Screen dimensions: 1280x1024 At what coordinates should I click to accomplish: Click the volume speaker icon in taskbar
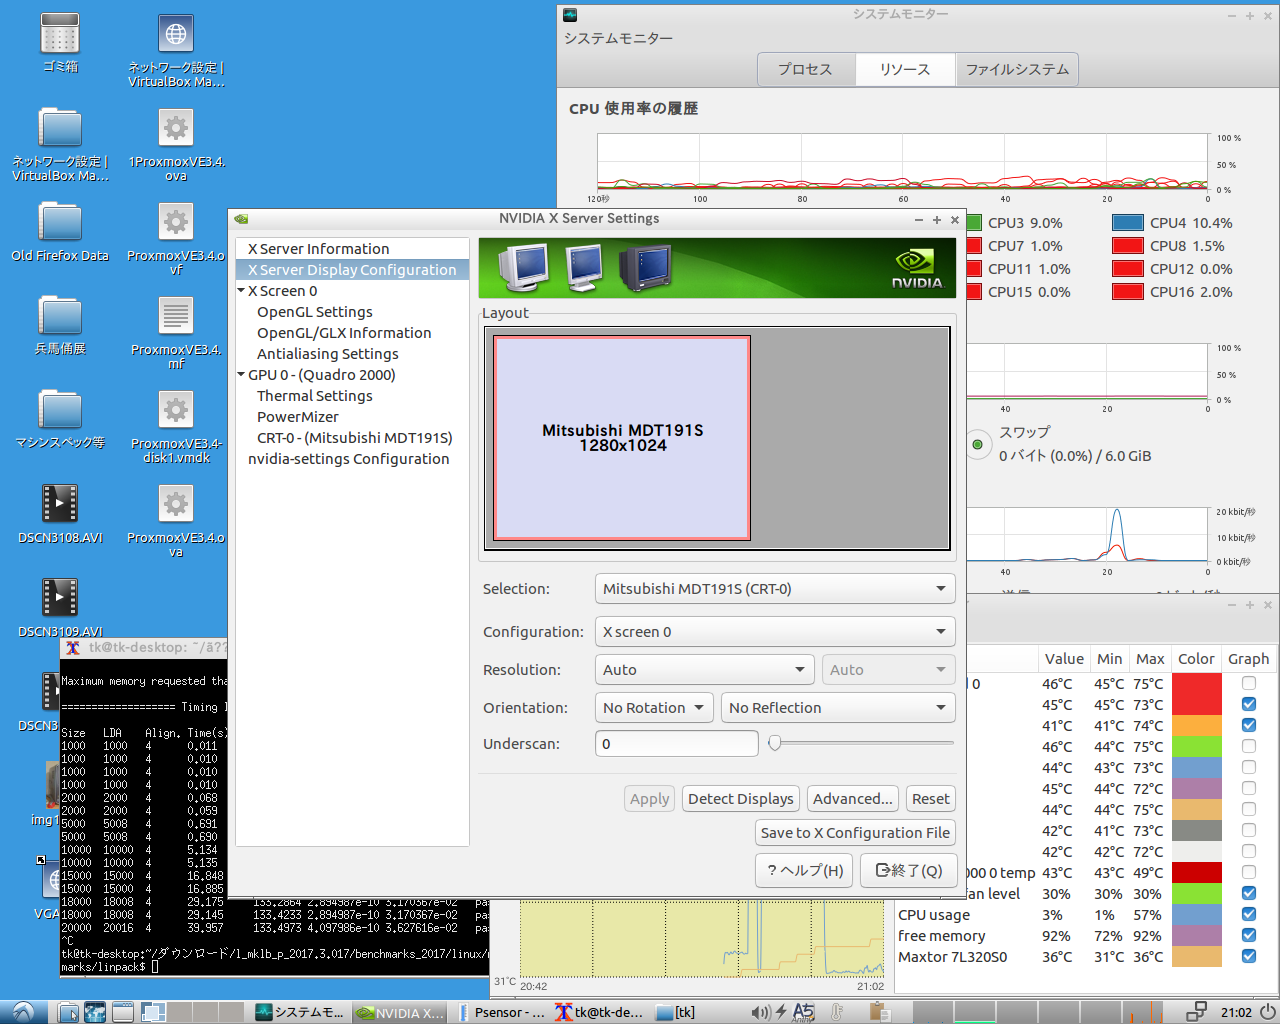pos(760,1012)
